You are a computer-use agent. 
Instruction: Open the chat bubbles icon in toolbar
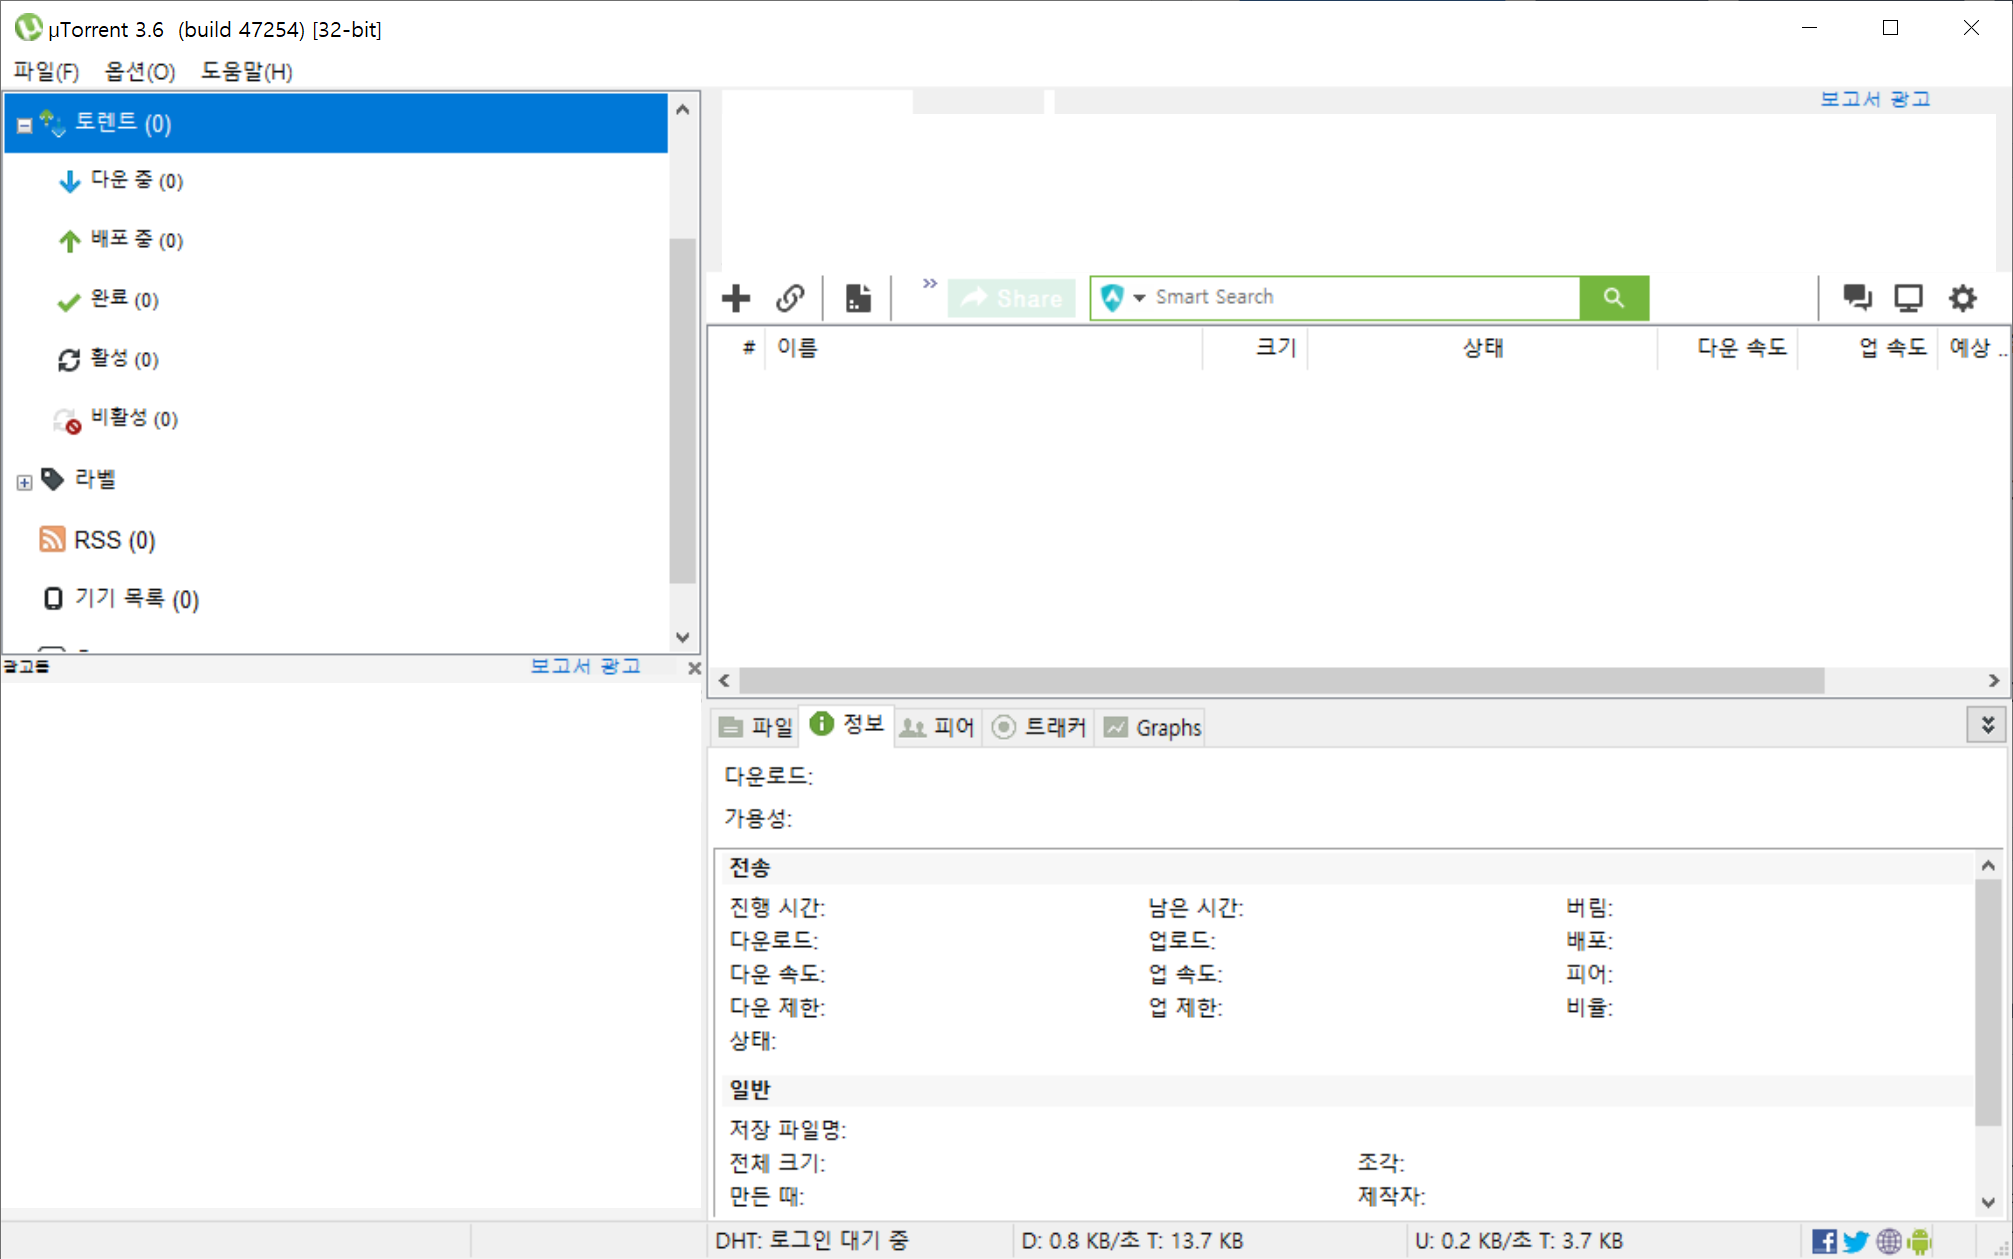(1857, 297)
